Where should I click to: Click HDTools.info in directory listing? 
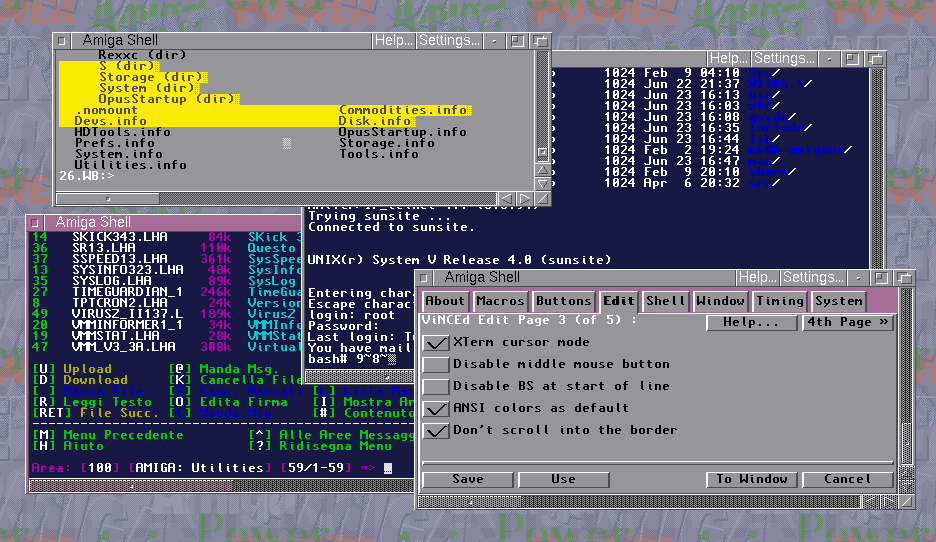pyautogui.click(x=122, y=132)
